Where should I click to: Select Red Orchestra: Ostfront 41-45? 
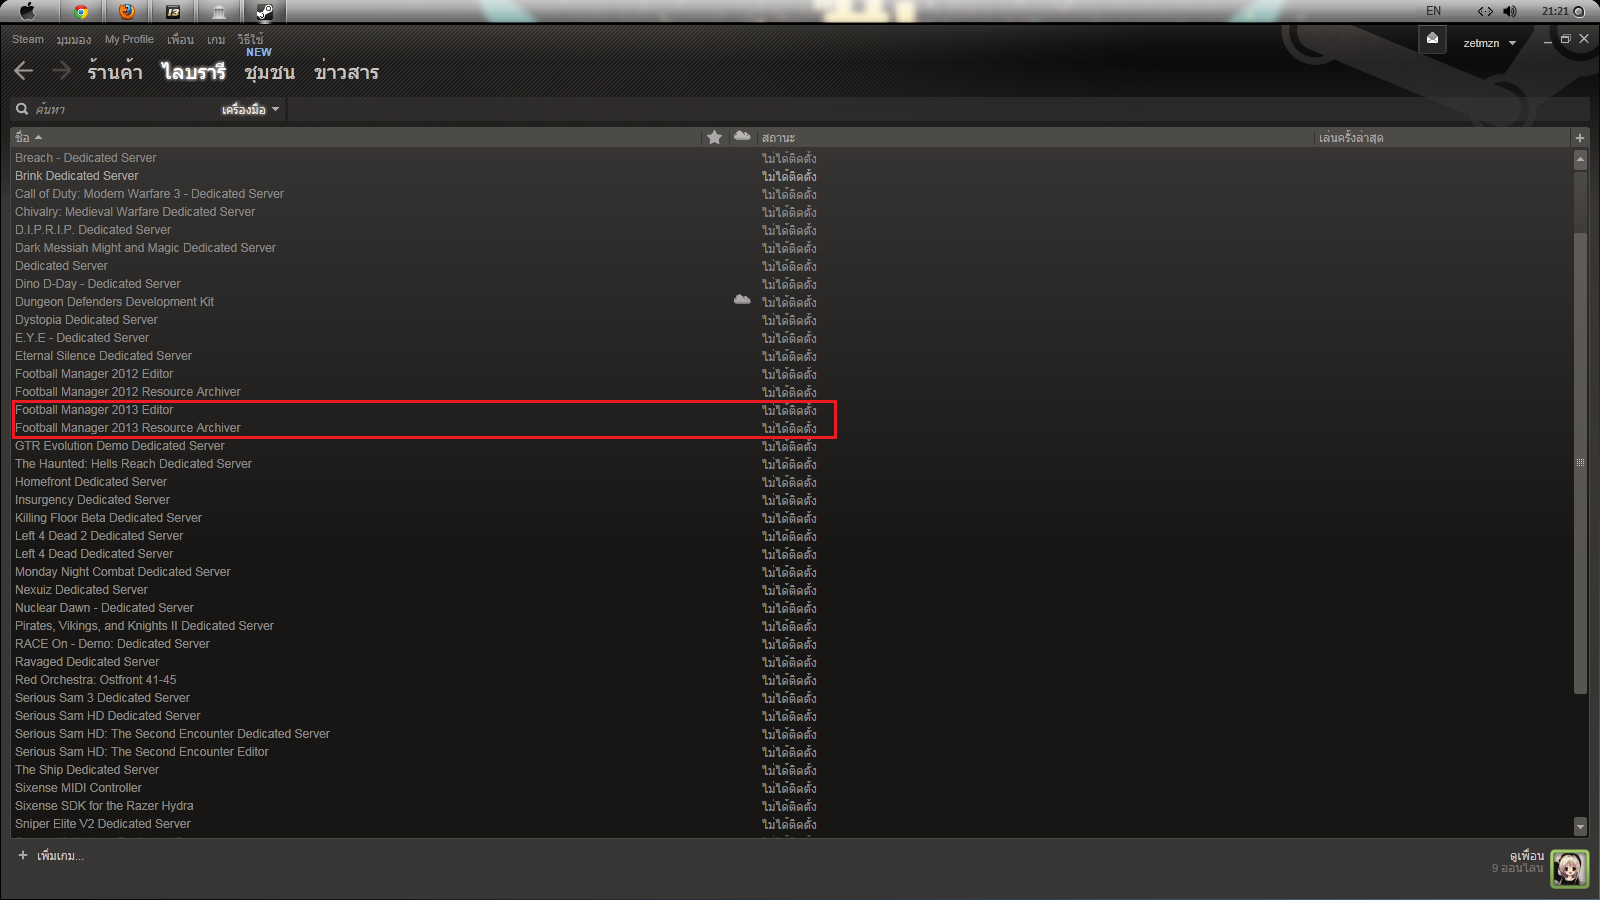tap(95, 680)
